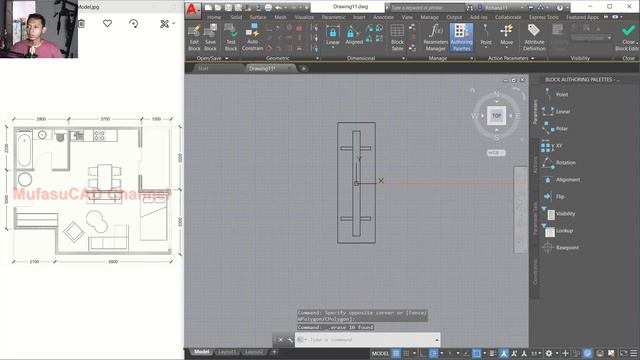This screenshot has width=640, height=360.
Task: Open the workspace switching gear
Action: 549,353
